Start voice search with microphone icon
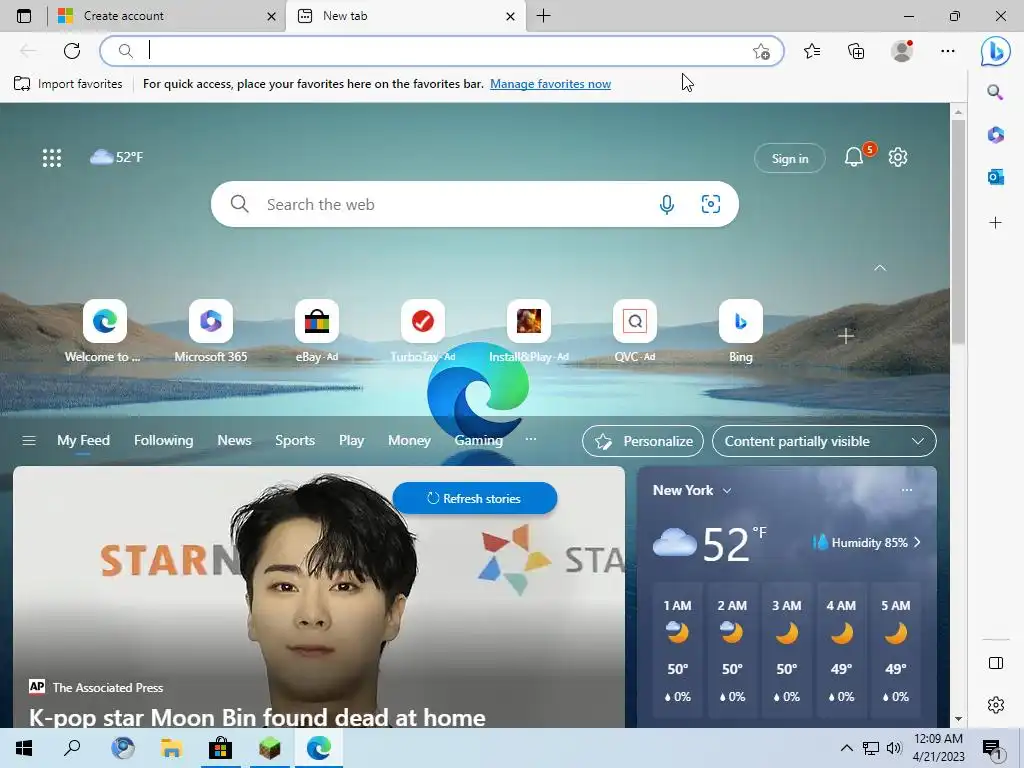The image size is (1024, 768). (x=666, y=204)
